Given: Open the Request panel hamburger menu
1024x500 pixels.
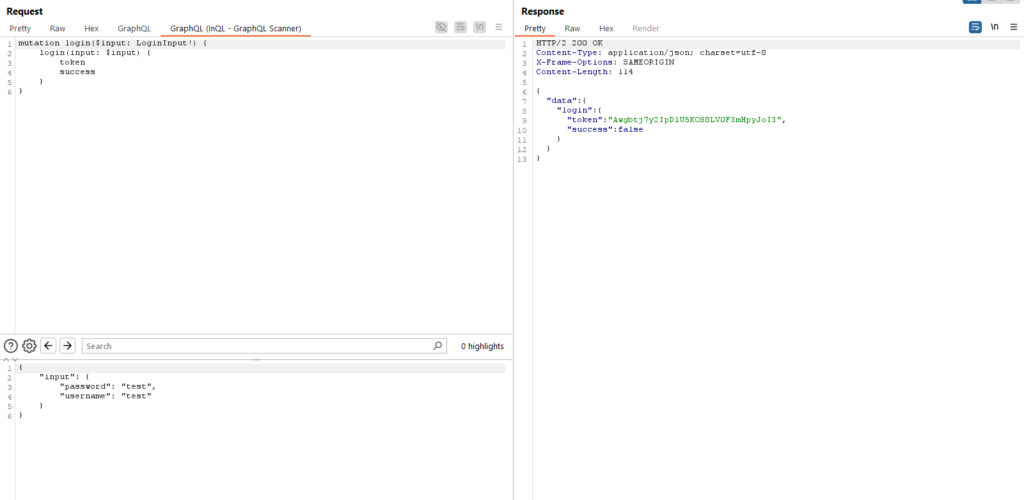Looking at the screenshot, I should point(499,28).
